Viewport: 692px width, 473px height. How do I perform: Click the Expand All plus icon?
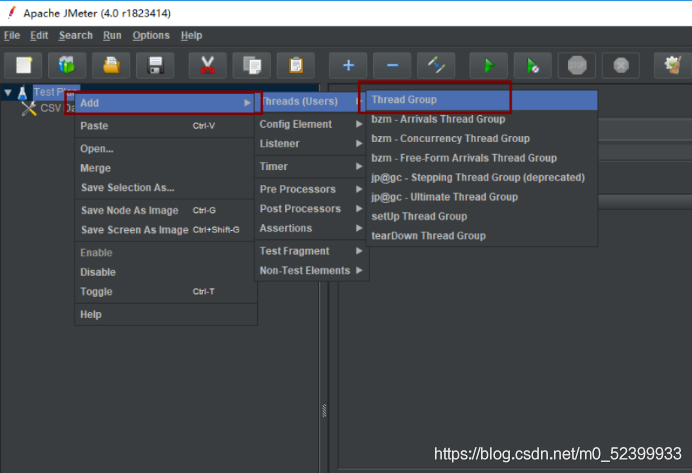point(348,66)
